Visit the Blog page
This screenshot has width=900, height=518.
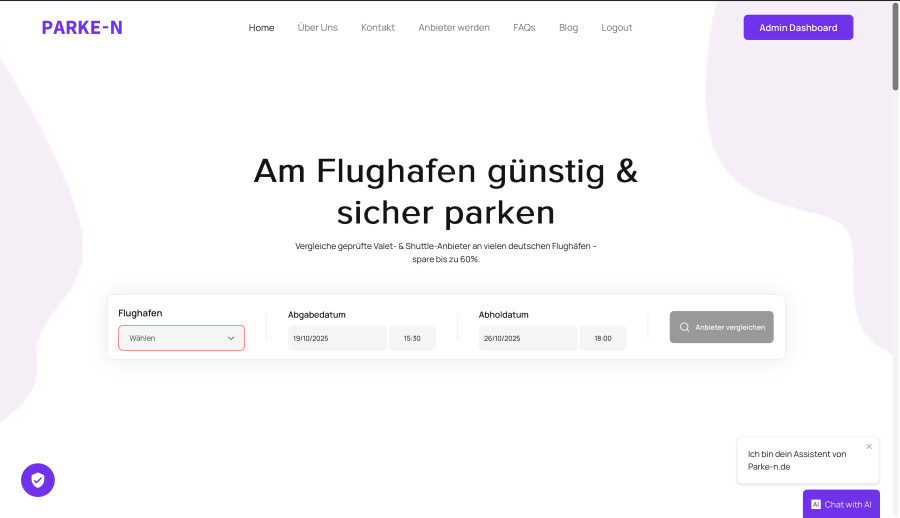tap(568, 28)
